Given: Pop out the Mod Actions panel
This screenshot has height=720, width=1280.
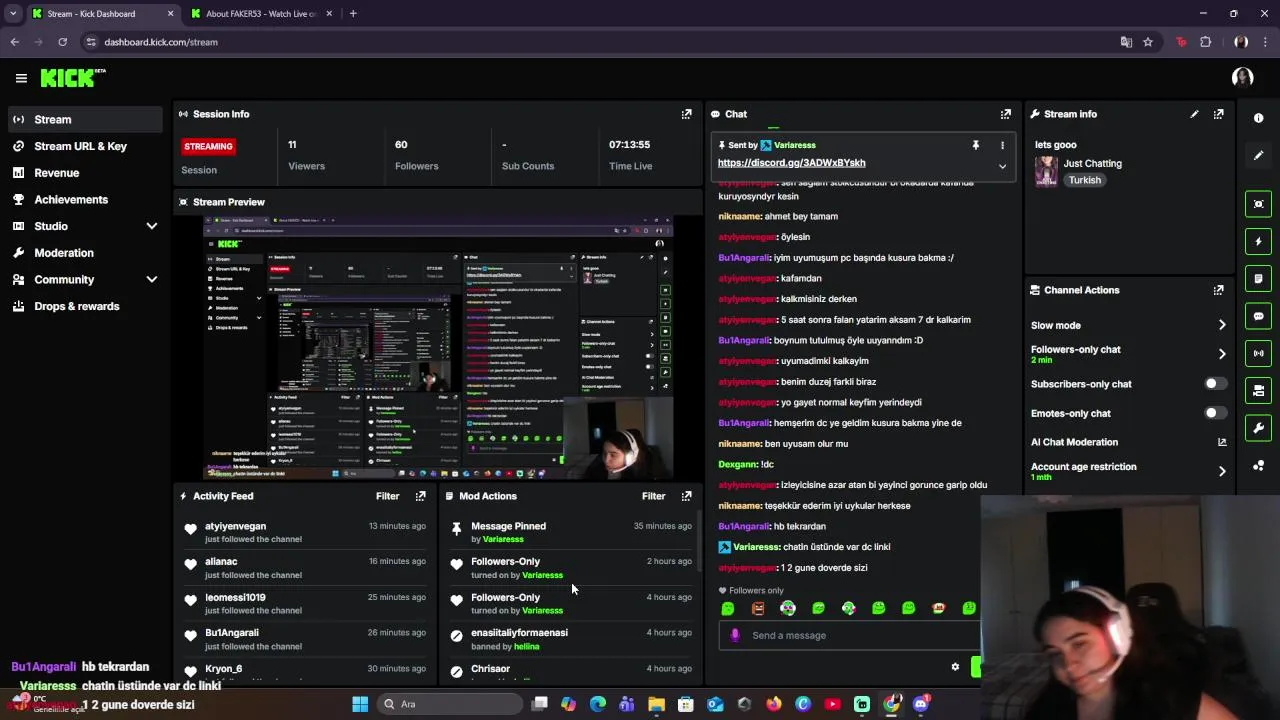Looking at the screenshot, I should click(686, 496).
